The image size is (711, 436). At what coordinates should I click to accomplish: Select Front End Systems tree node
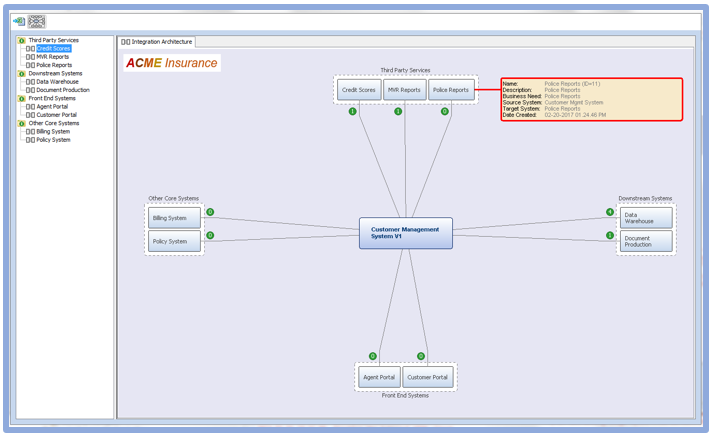[52, 98]
